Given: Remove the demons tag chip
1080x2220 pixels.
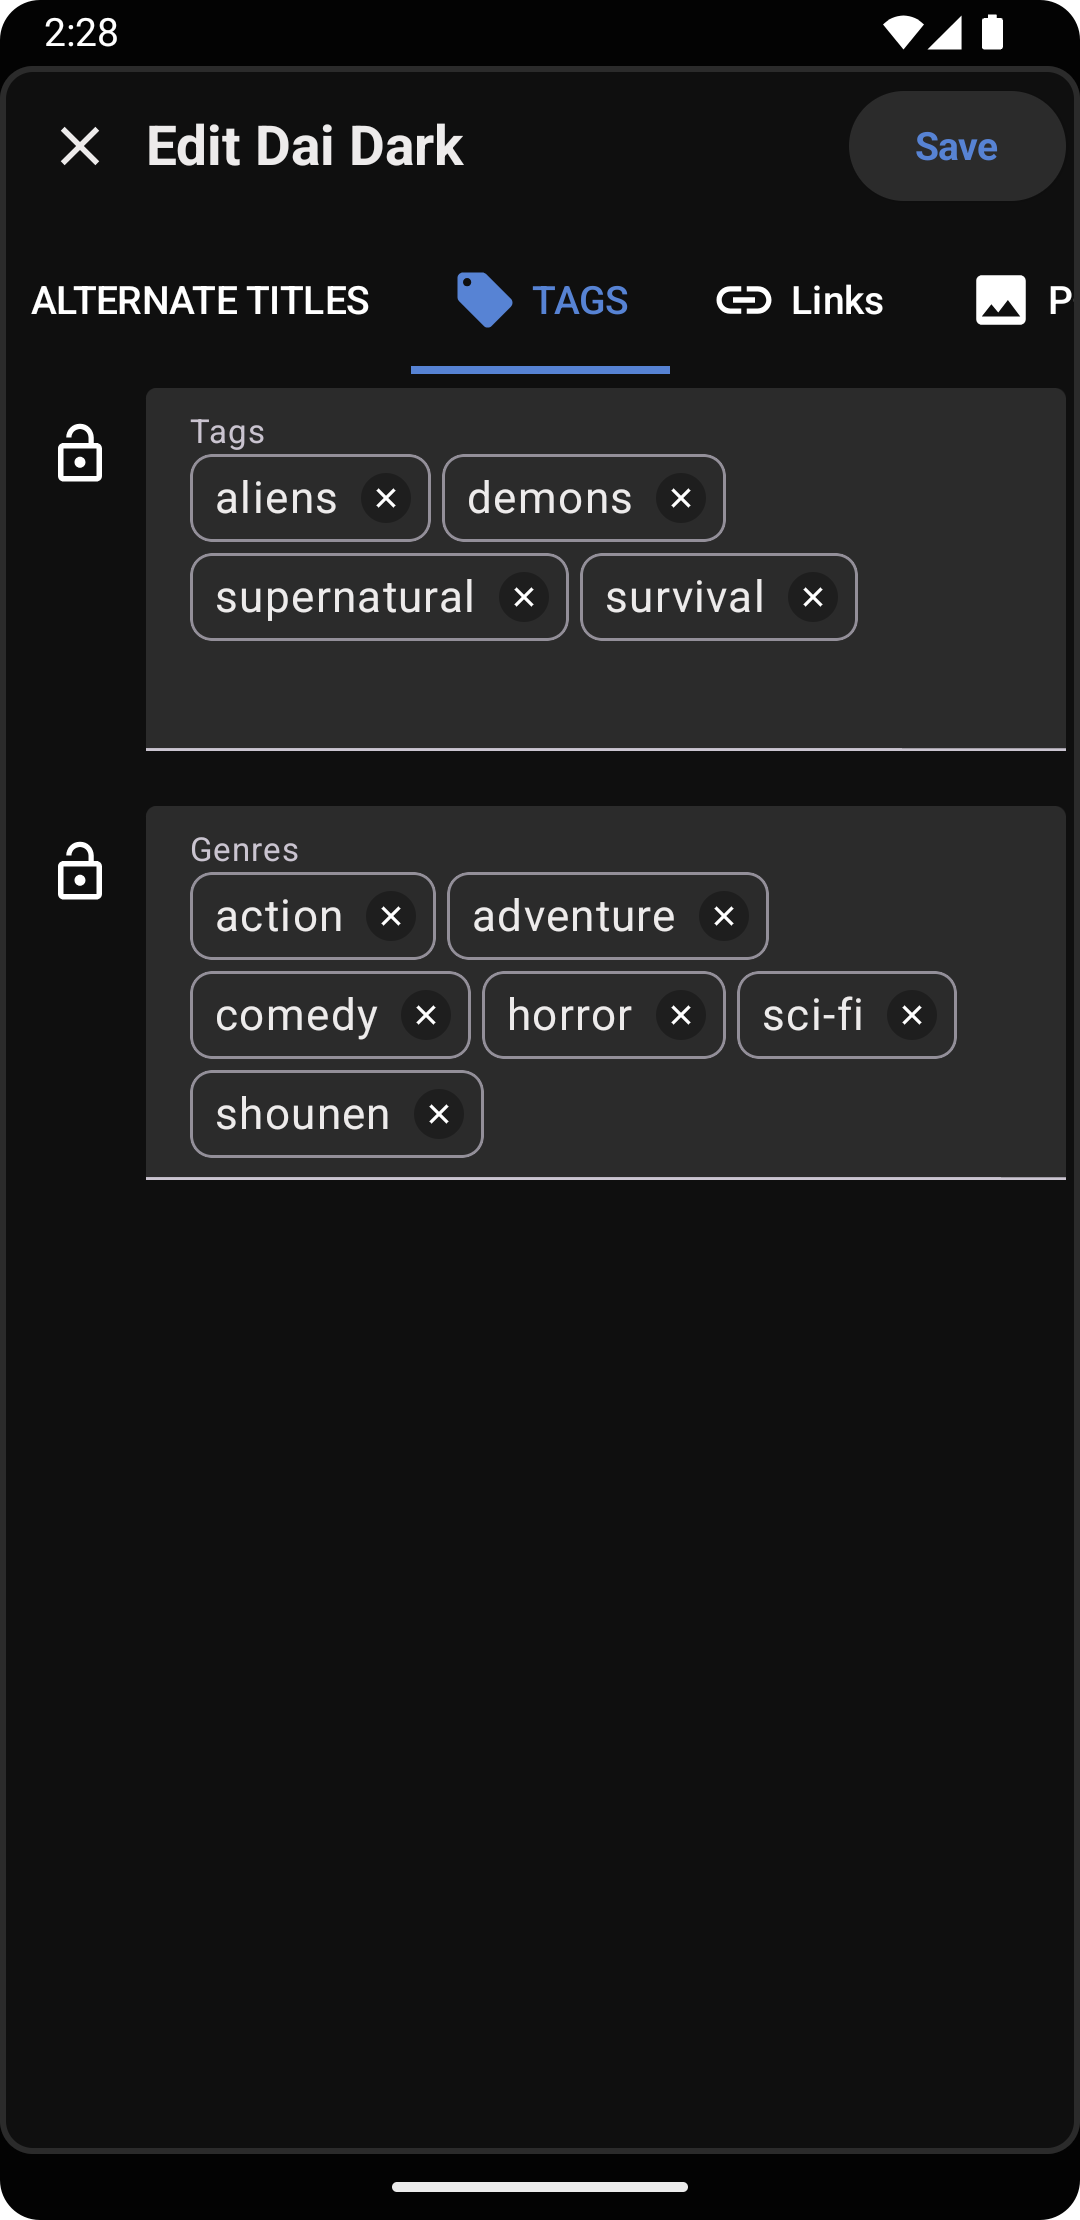Looking at the screenshot, I should [681, 498].
